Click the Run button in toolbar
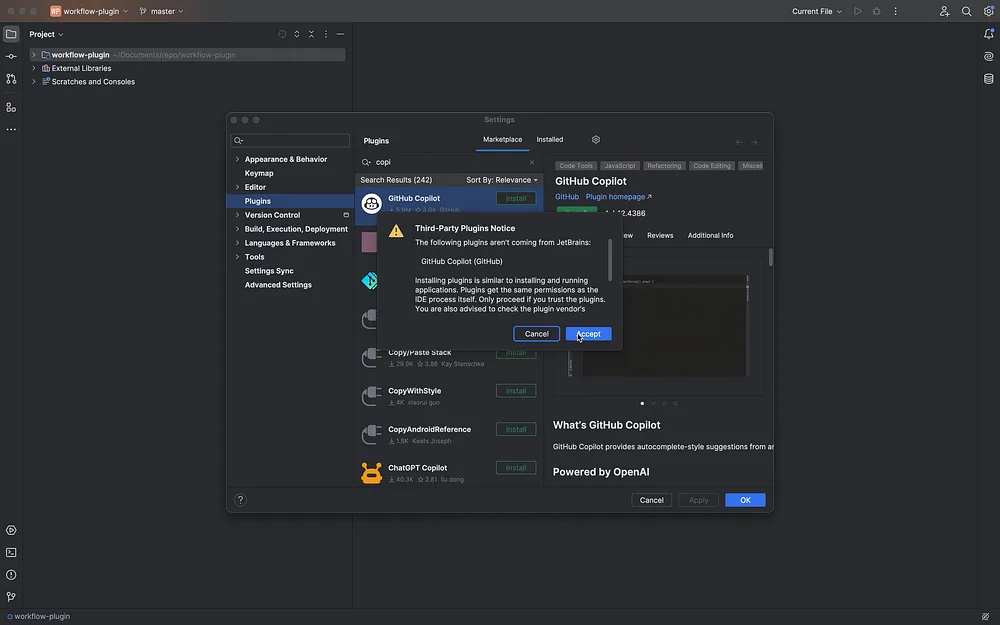The width and height of the screenshot is (1000, 625). (x=858, y=11)
